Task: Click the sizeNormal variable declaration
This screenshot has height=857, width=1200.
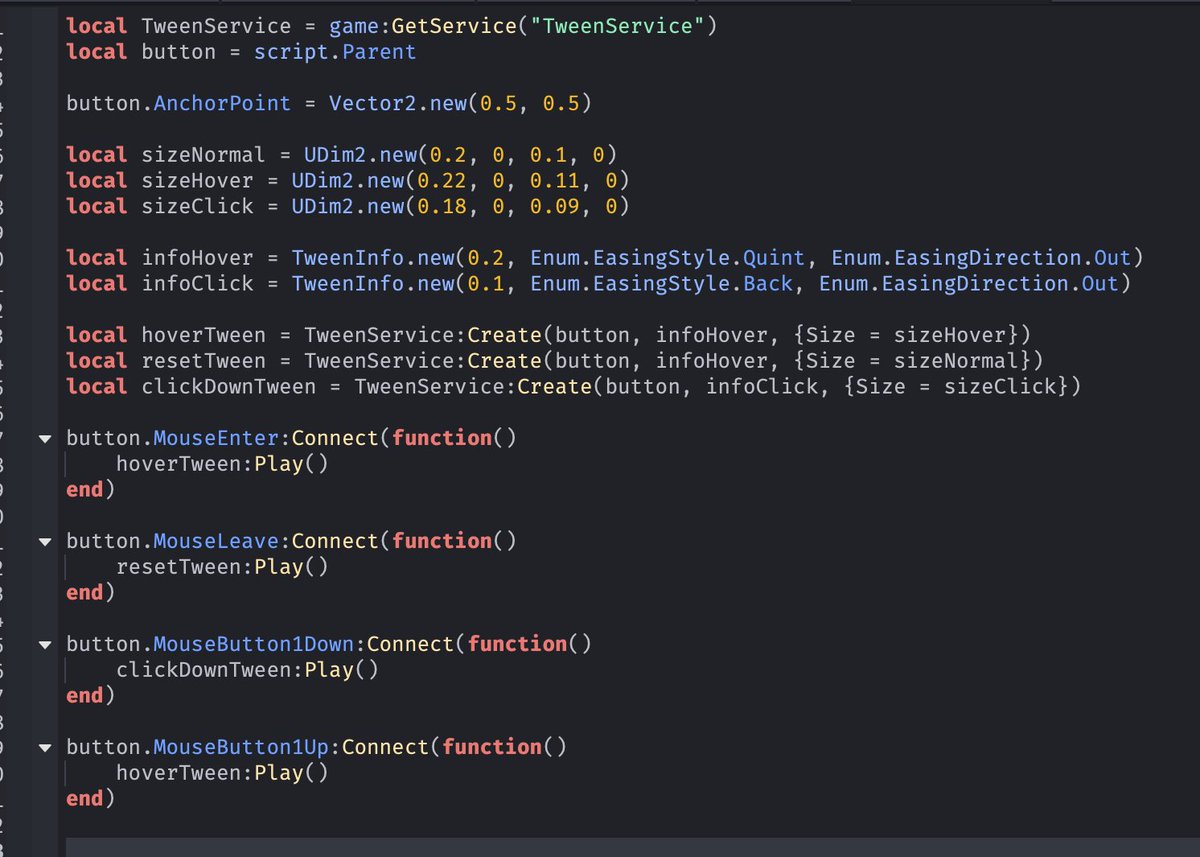Action: coord(204,155)
